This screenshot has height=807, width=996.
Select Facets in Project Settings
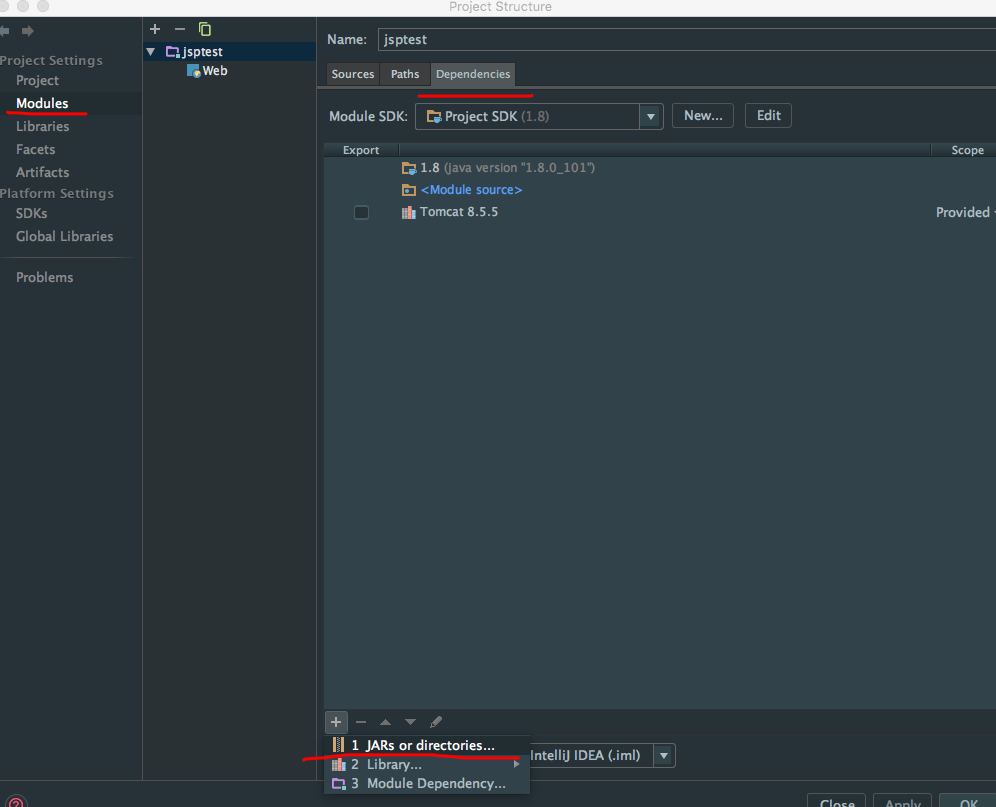[36, 149]
